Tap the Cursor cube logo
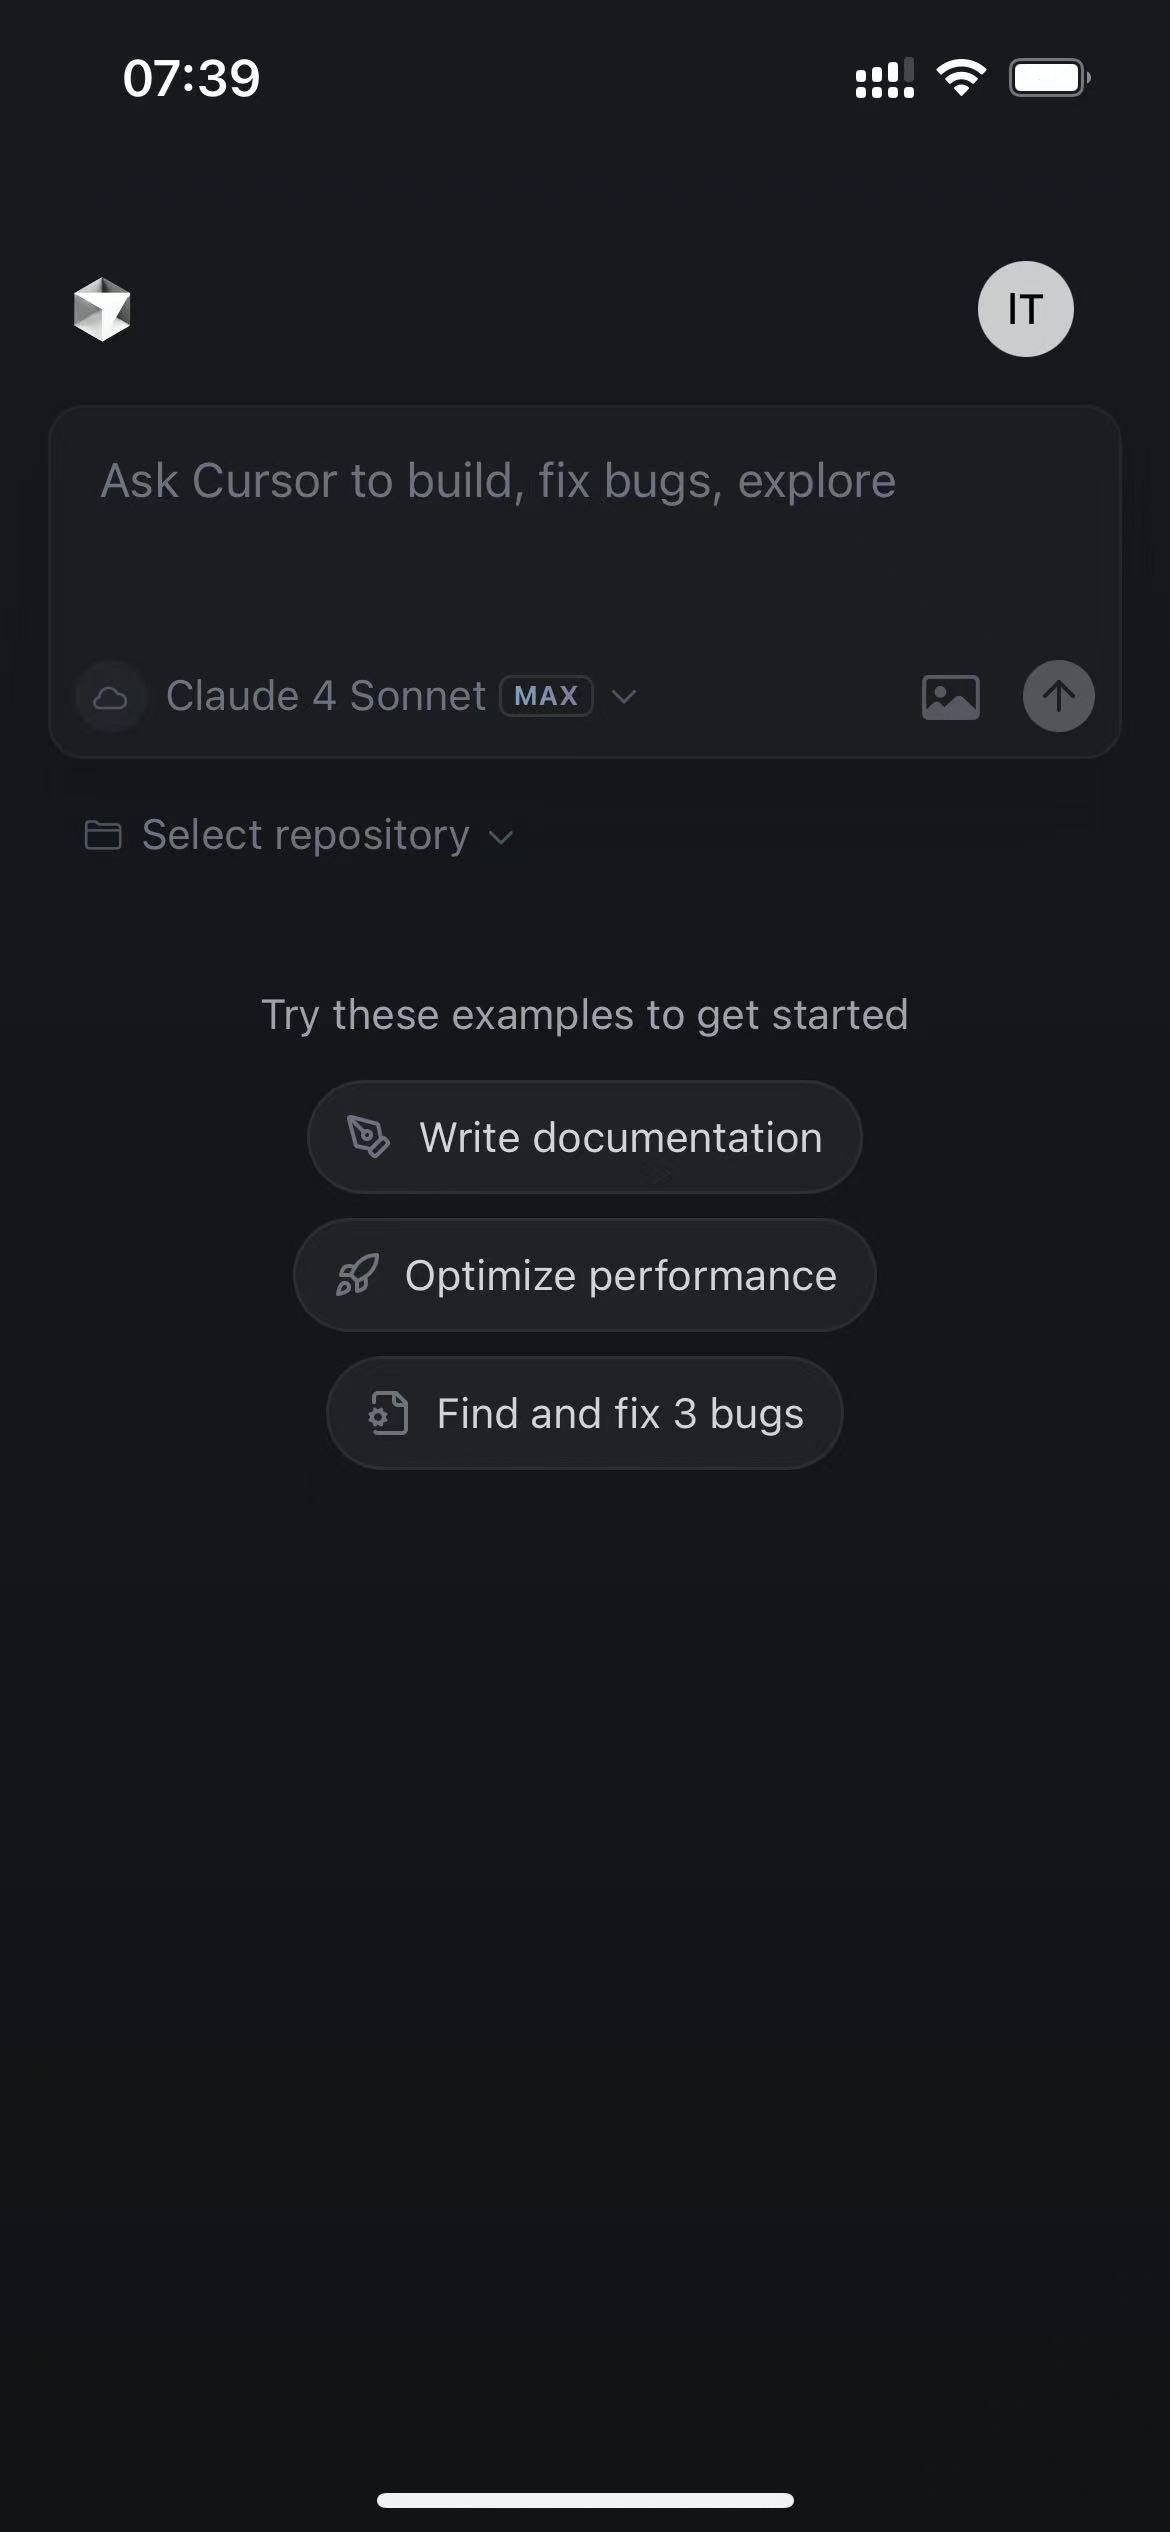The width and height of the screenshot is (1170, 2532). [102, 309]
